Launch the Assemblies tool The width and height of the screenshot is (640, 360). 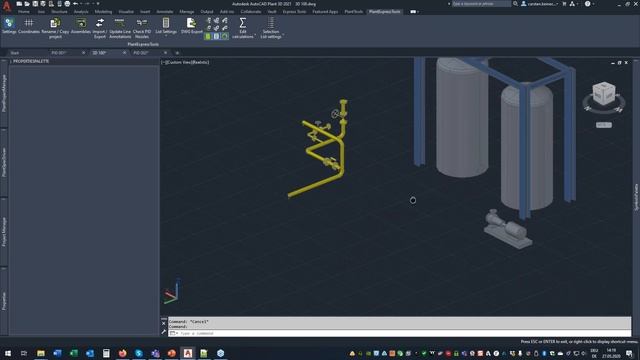tap(81, 26)
